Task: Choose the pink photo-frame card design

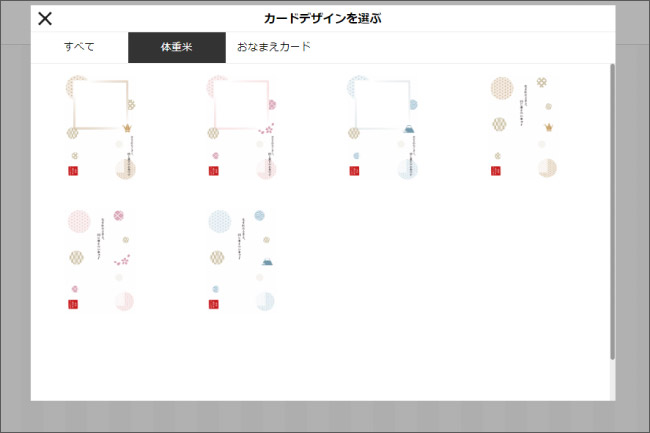Action: point(241,128)
